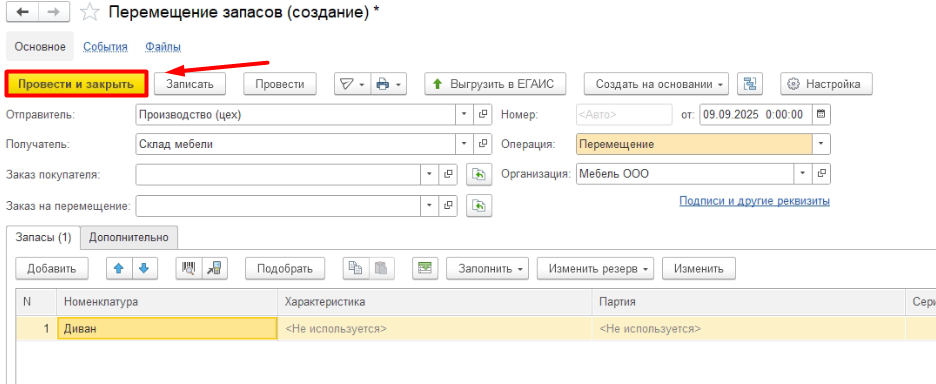Click Добавить to add a row
Screen dimensions: 936x384
[x=52, y=268]
